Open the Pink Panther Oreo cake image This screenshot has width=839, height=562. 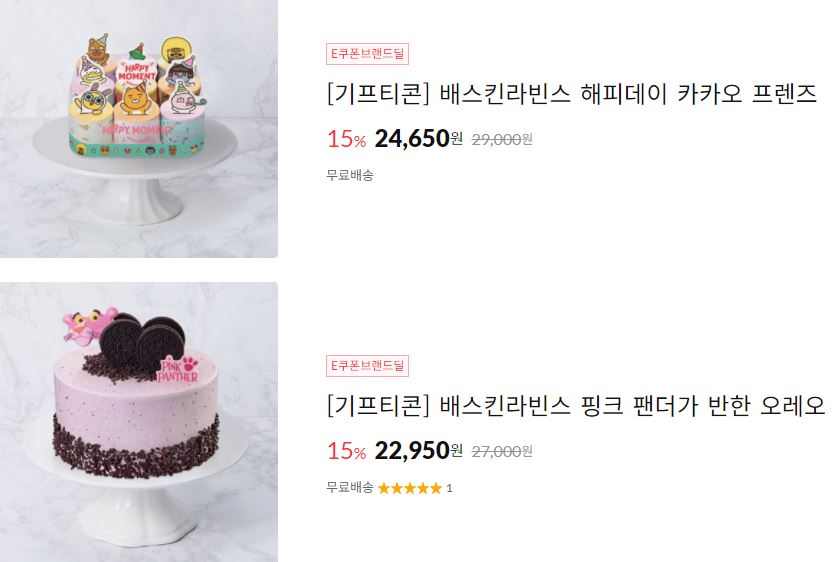point(139,422)
